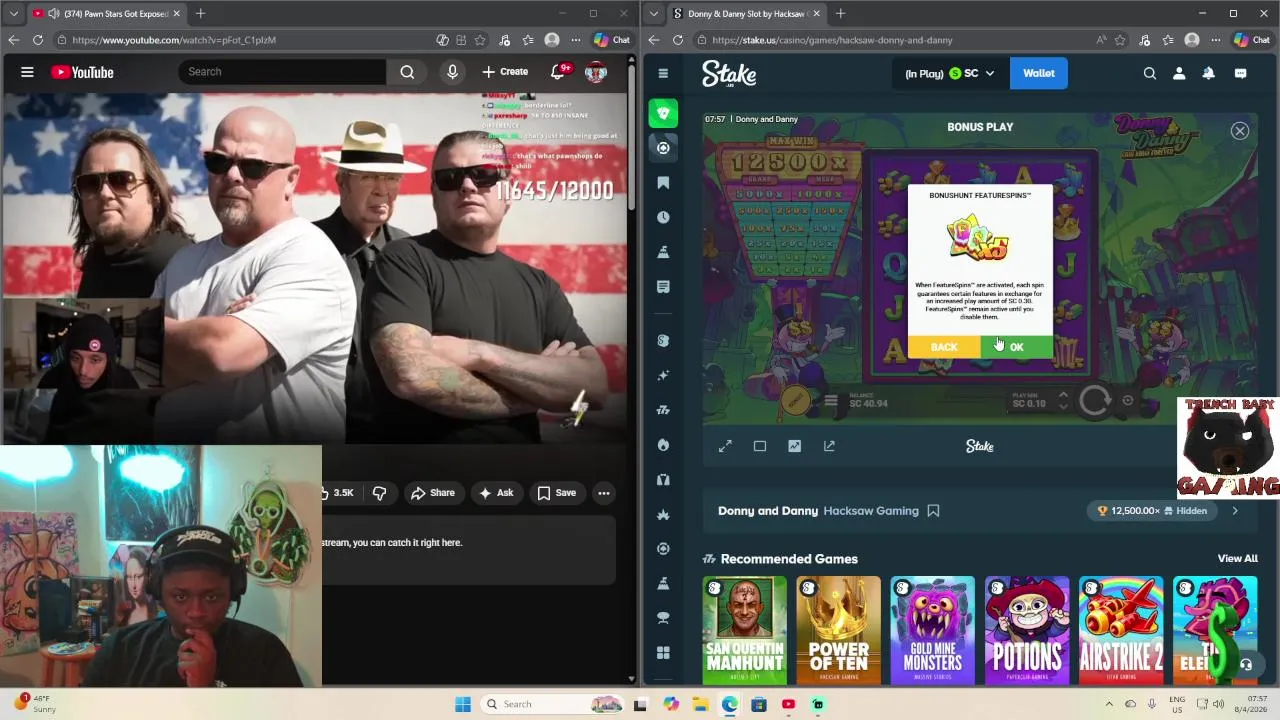
Task: Open favourites bookmark in Stake sidebar
Action: [663, 183]
